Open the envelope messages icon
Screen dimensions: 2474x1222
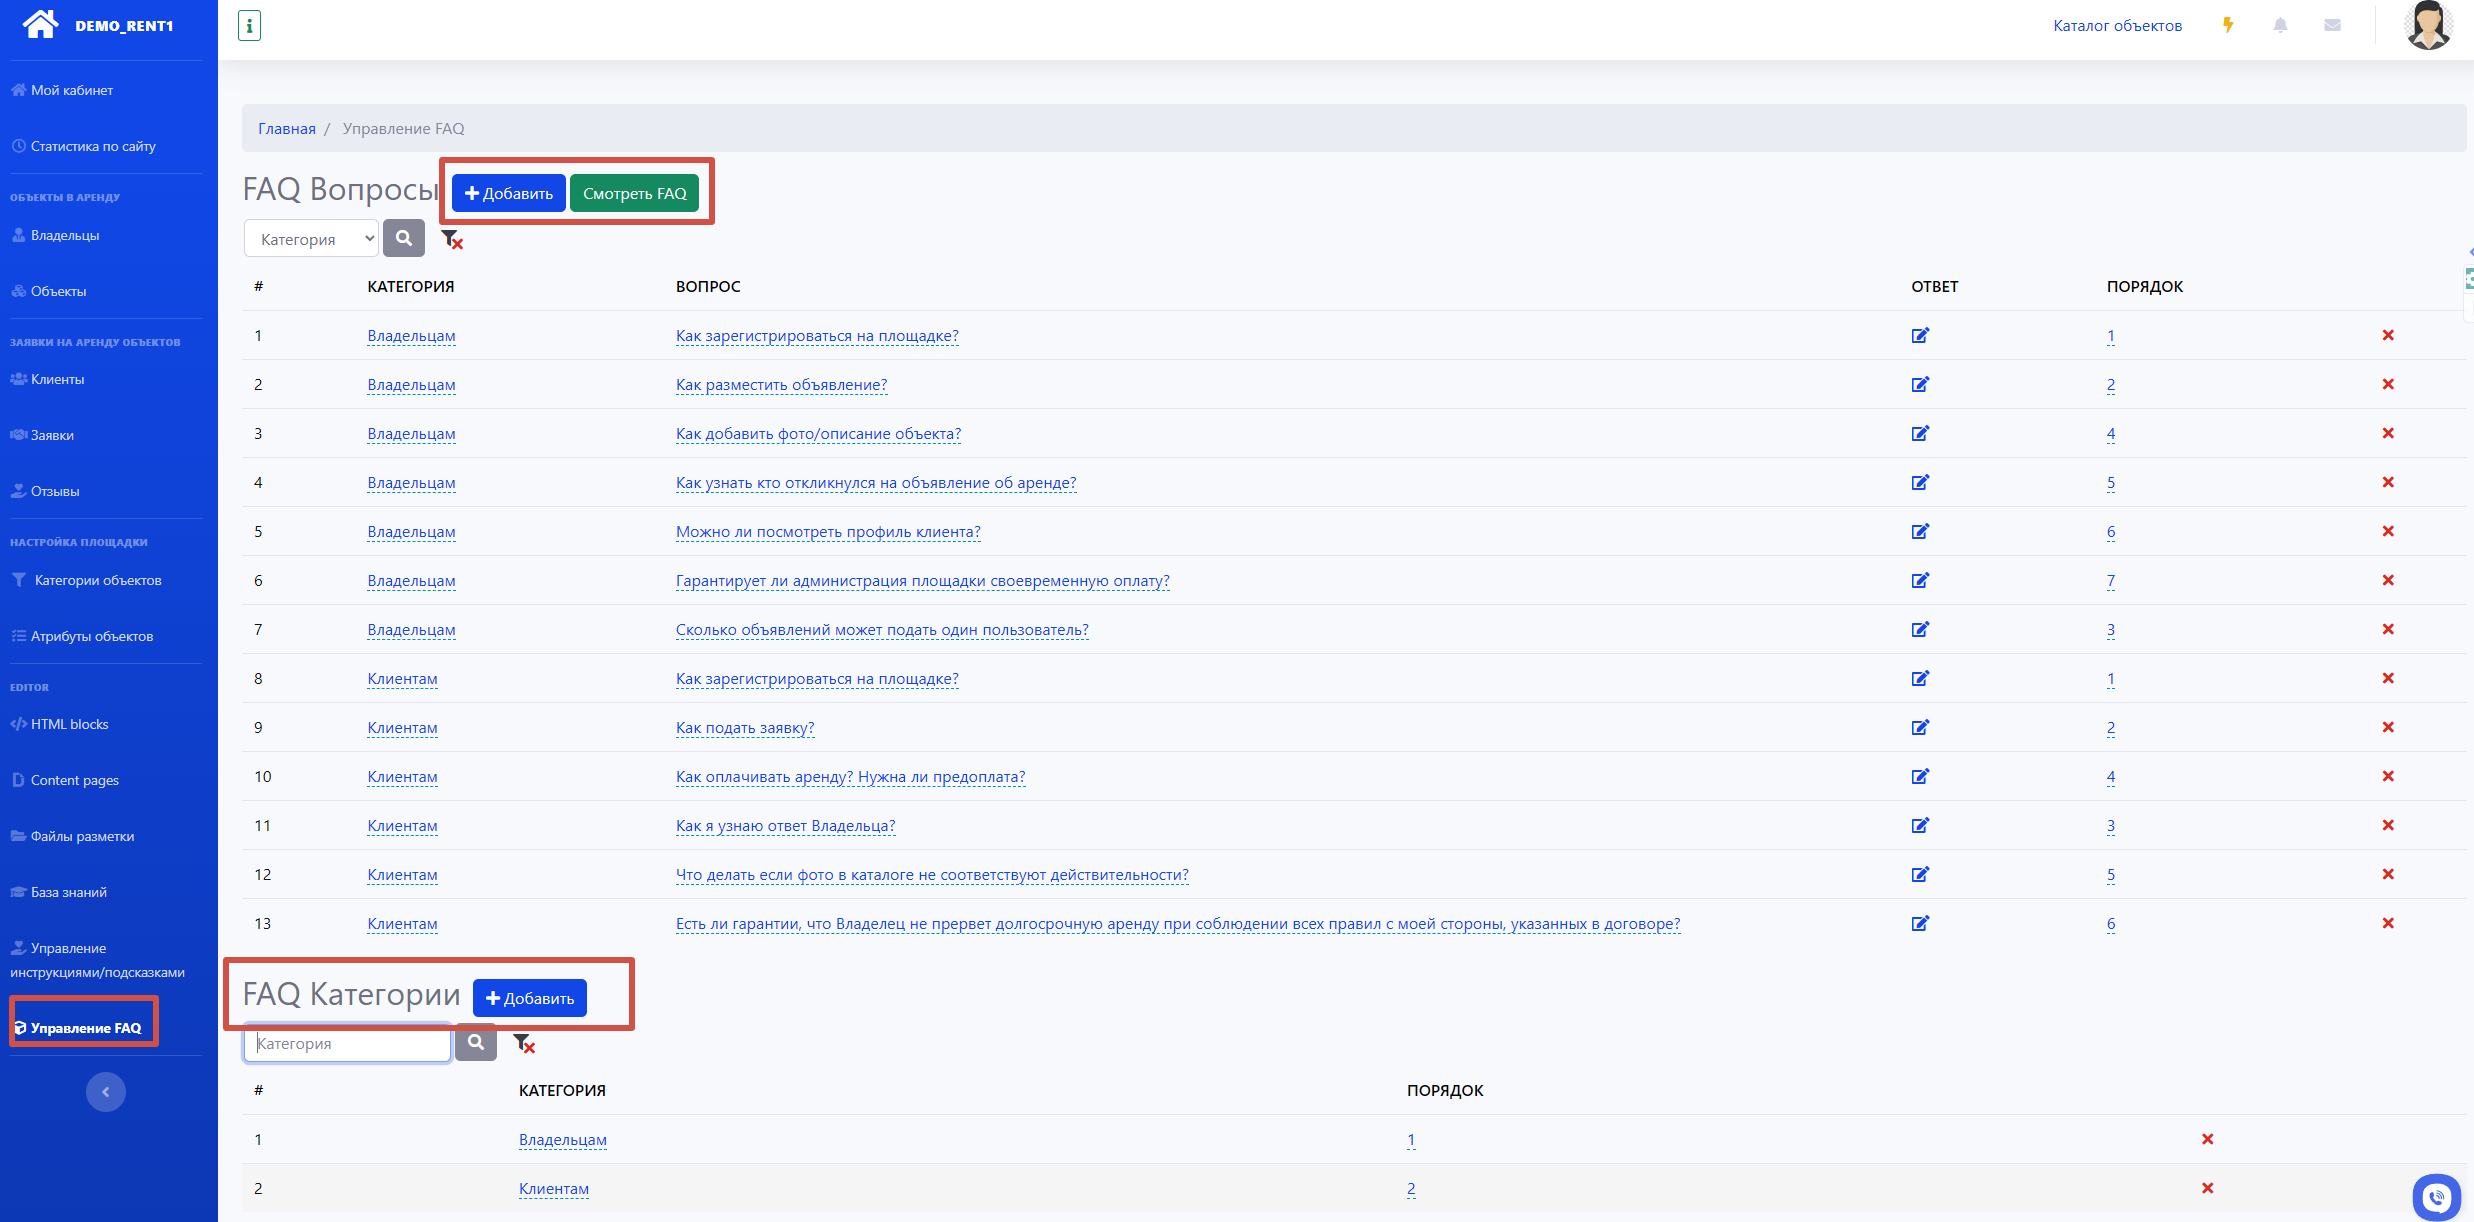2332,25
